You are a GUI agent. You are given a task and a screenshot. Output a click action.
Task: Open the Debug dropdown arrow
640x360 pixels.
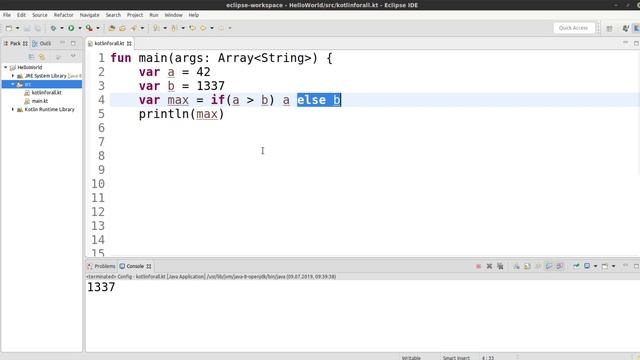point(62,28)
